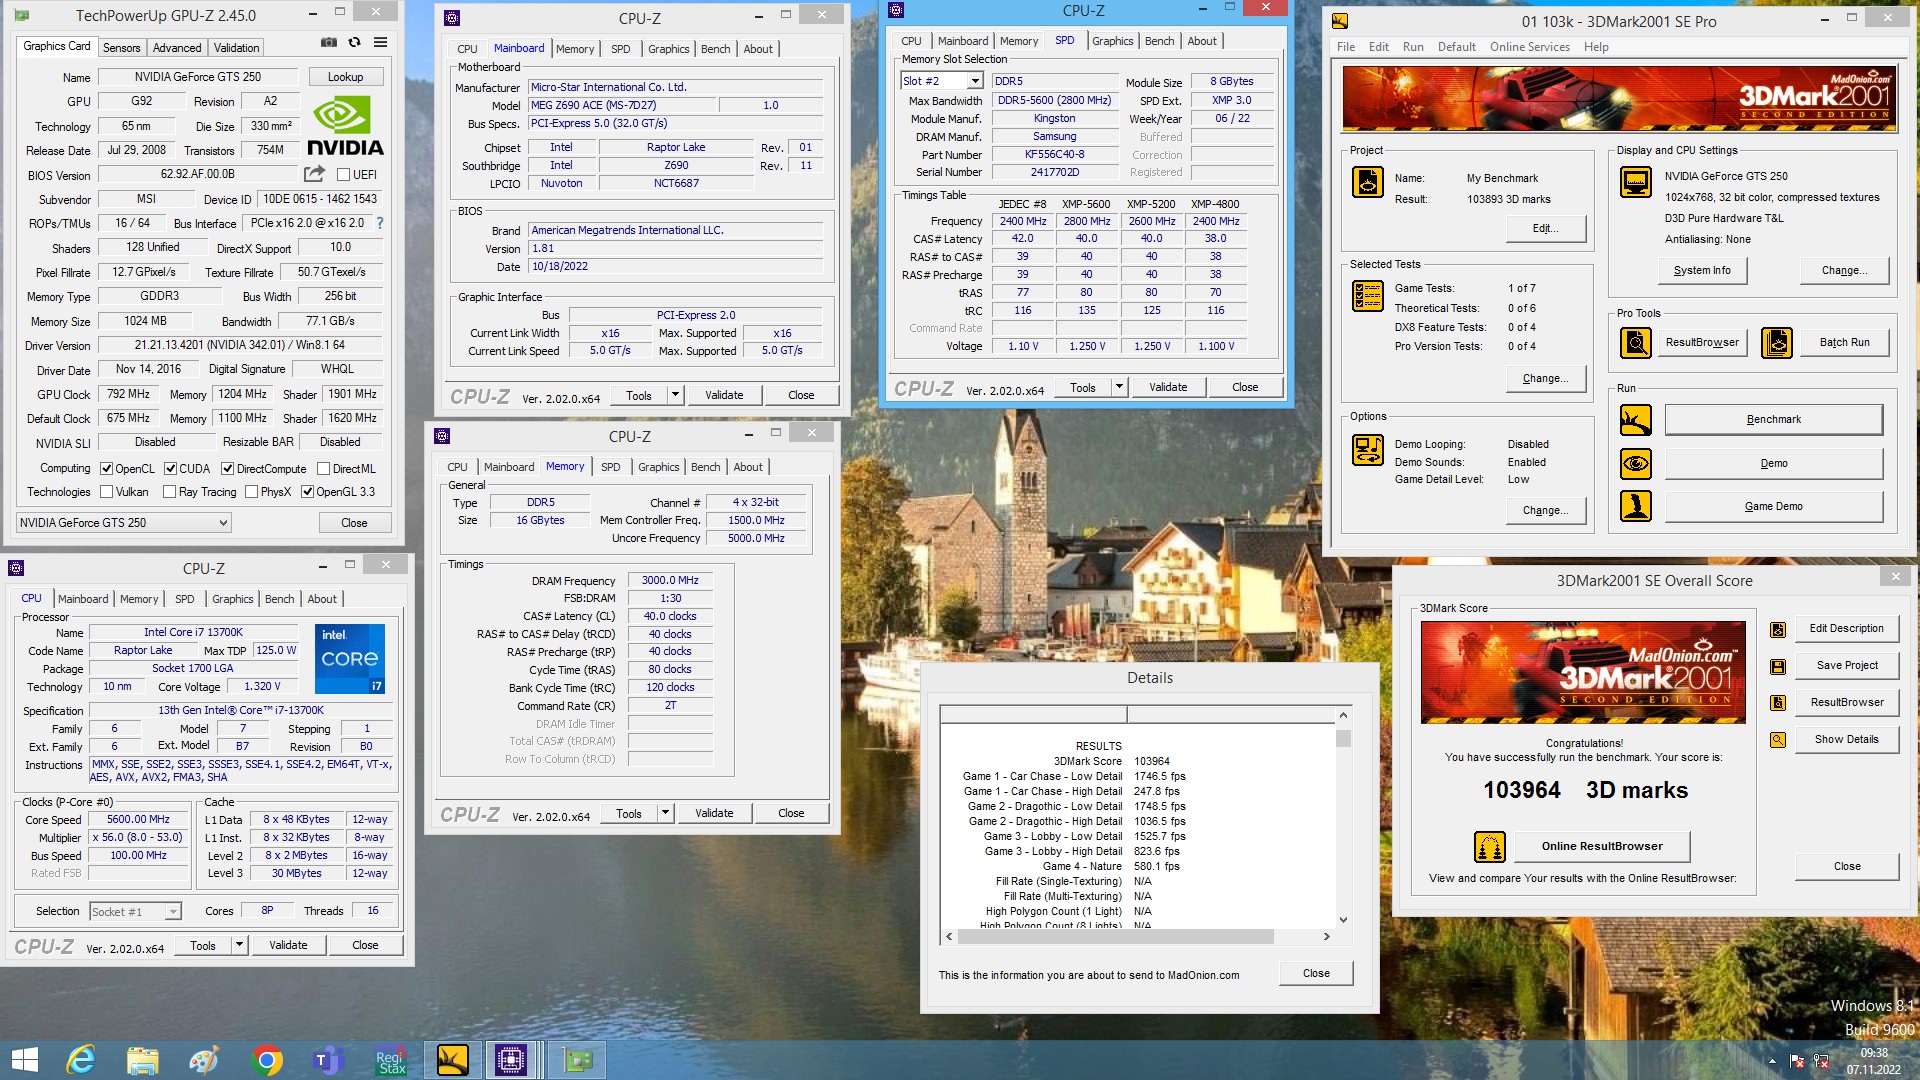This screenshot has height=1080, width=1920.
Task: Click Windows Start button
Action: tap(25, 1060)
